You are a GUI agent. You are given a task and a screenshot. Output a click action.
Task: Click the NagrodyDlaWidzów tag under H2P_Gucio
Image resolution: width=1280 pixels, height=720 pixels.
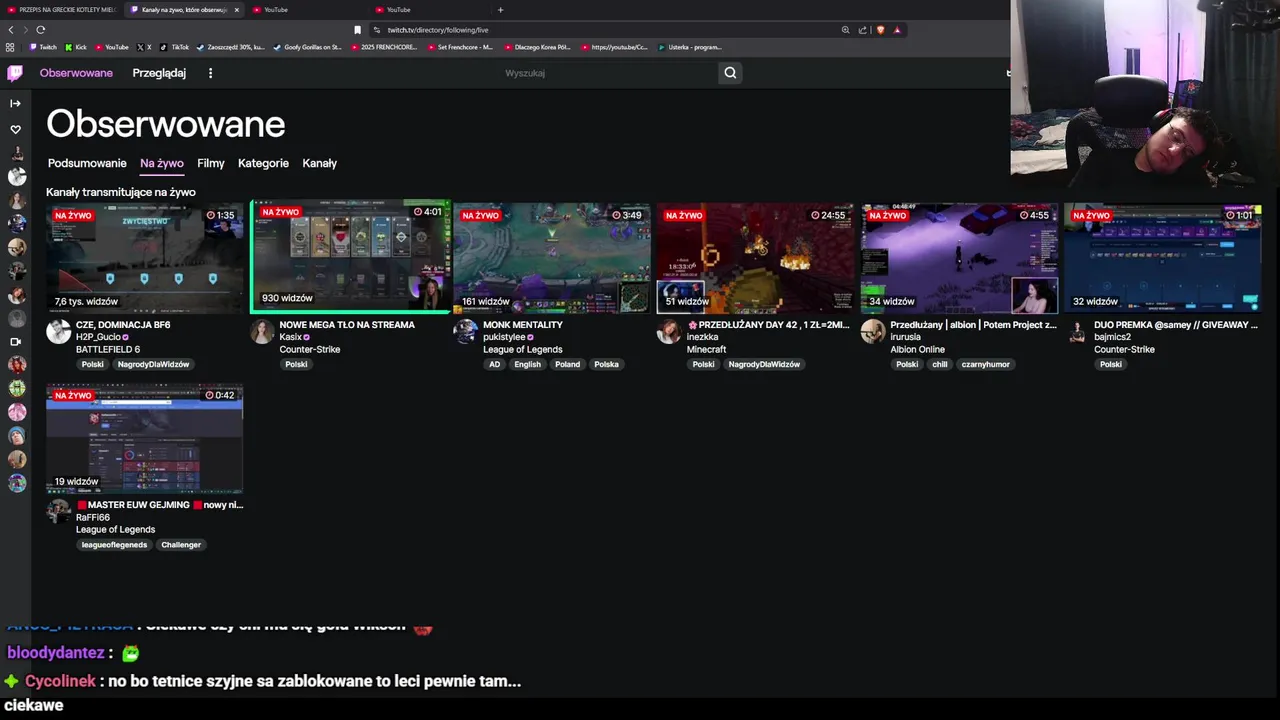153,365
